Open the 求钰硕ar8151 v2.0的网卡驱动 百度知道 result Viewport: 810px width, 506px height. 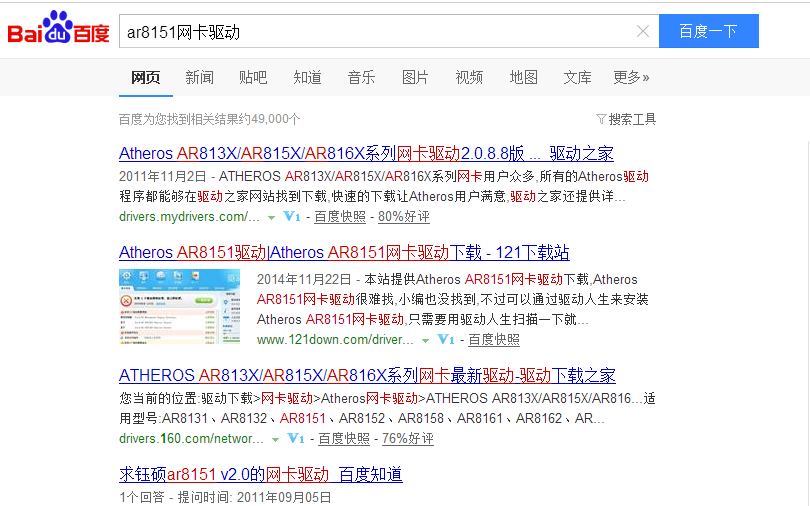(261, 475)
